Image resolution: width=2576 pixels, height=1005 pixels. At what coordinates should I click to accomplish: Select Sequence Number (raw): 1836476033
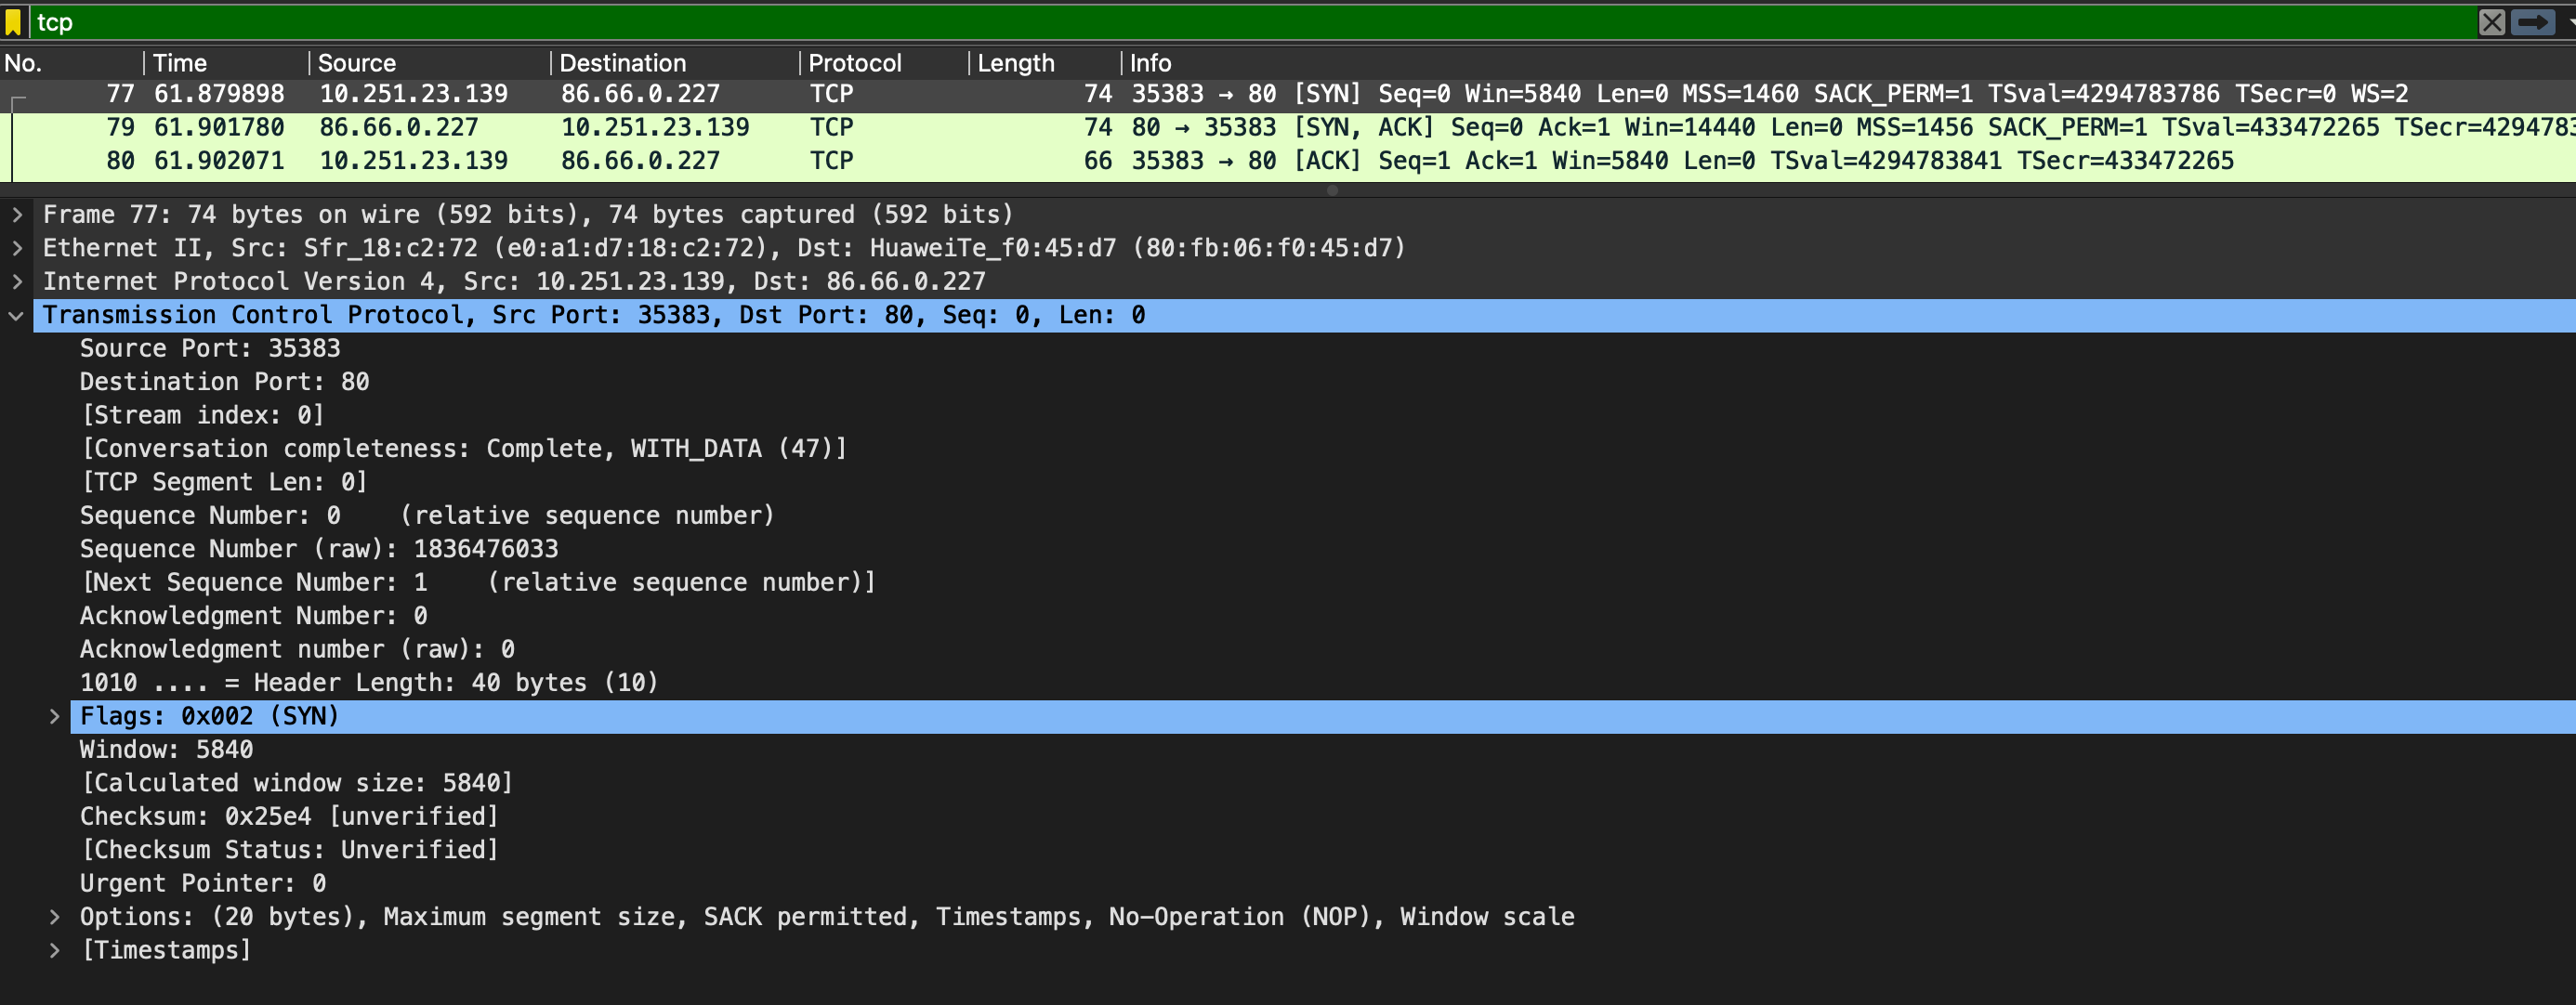pos(319,549)
